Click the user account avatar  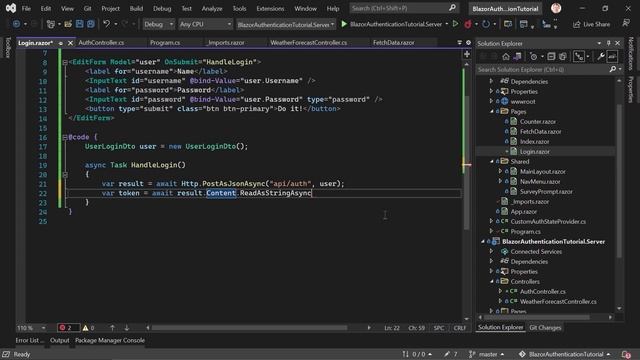(x=556, y=8)
